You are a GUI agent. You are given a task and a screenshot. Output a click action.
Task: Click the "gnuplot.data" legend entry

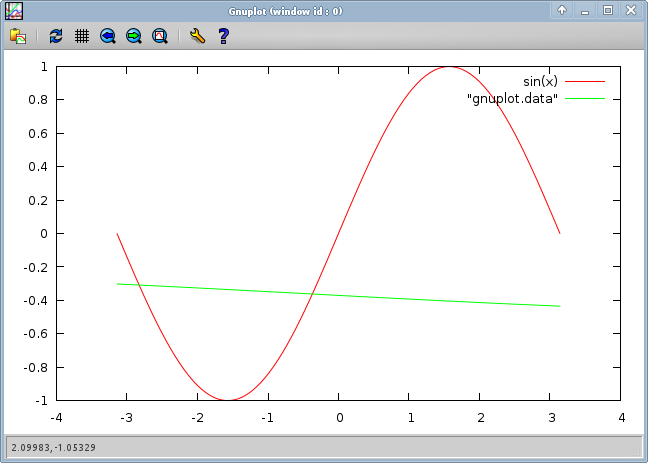[511, 98]
